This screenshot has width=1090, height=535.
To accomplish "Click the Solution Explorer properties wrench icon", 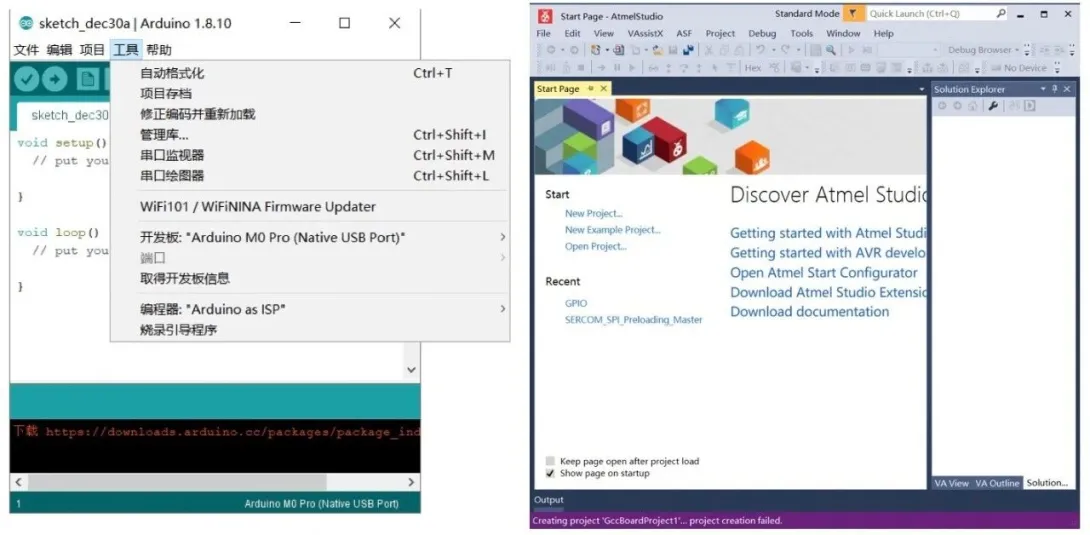I will 993,106.
